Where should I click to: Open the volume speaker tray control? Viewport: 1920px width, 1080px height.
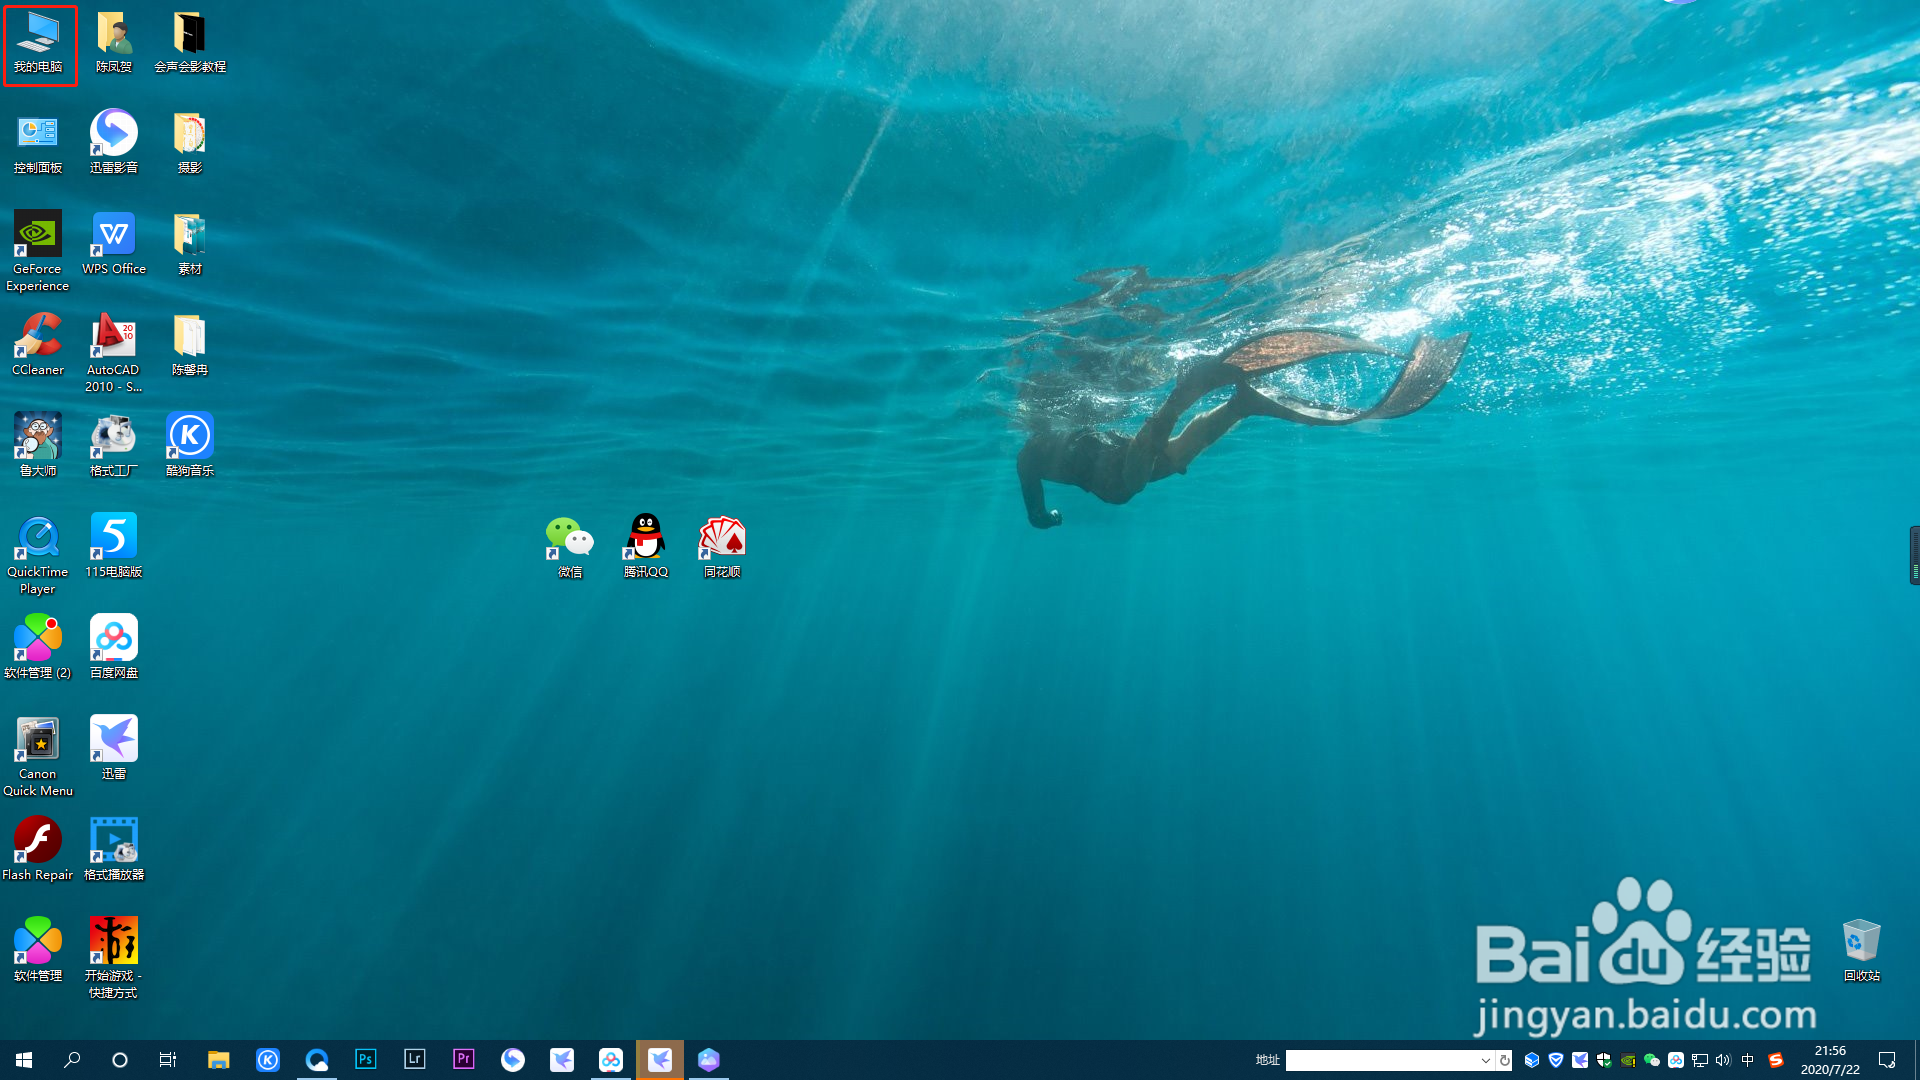tap(1723, 1060)
